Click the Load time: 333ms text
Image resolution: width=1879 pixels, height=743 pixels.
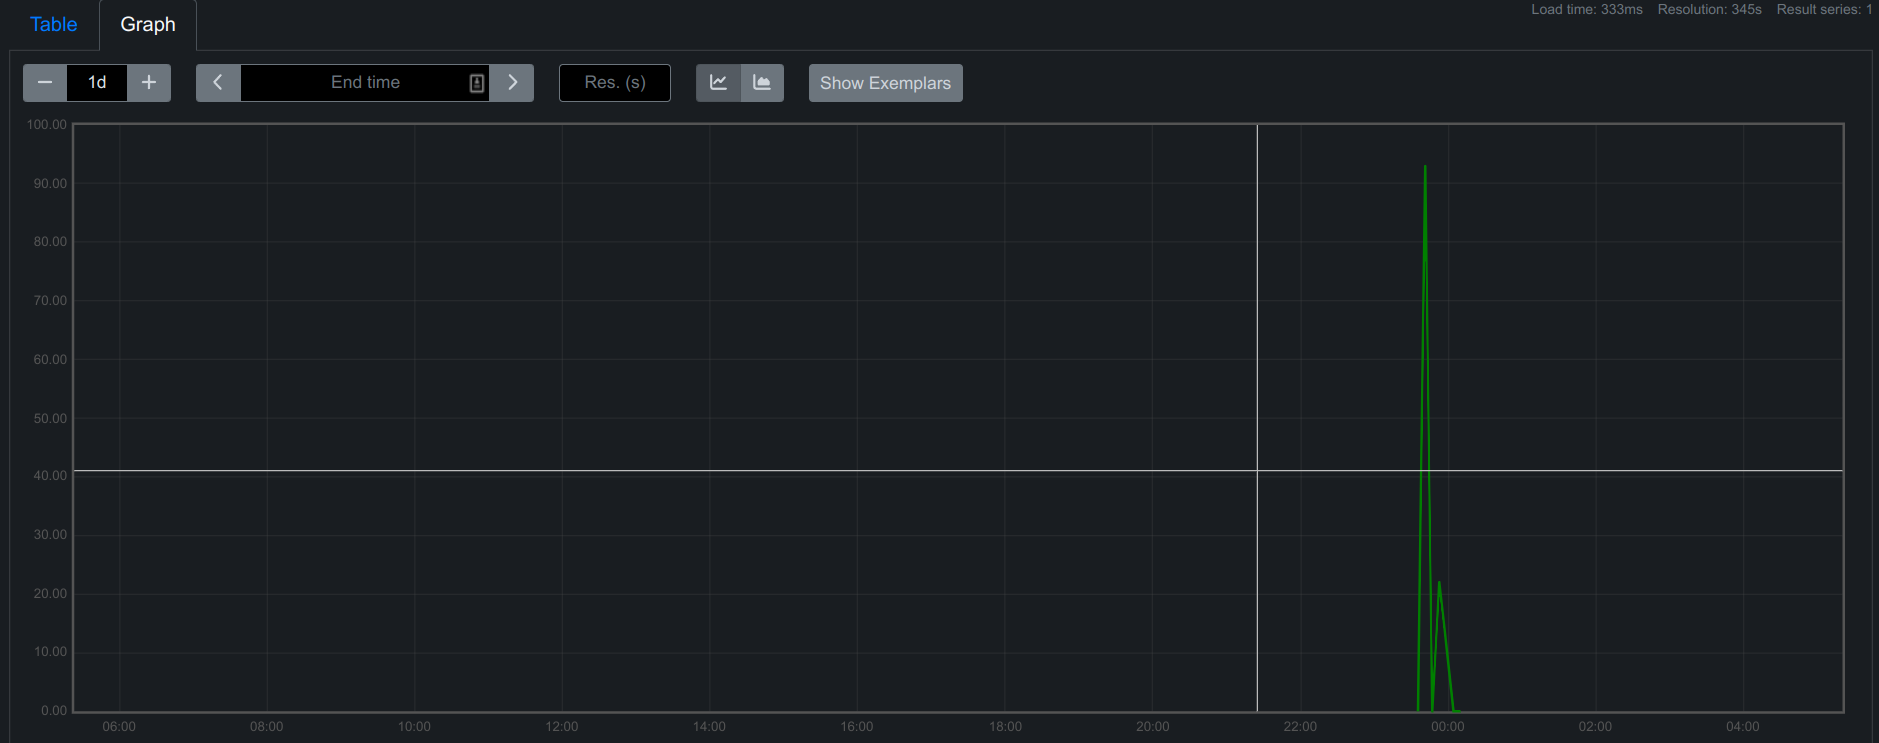tap(1587, 9)
